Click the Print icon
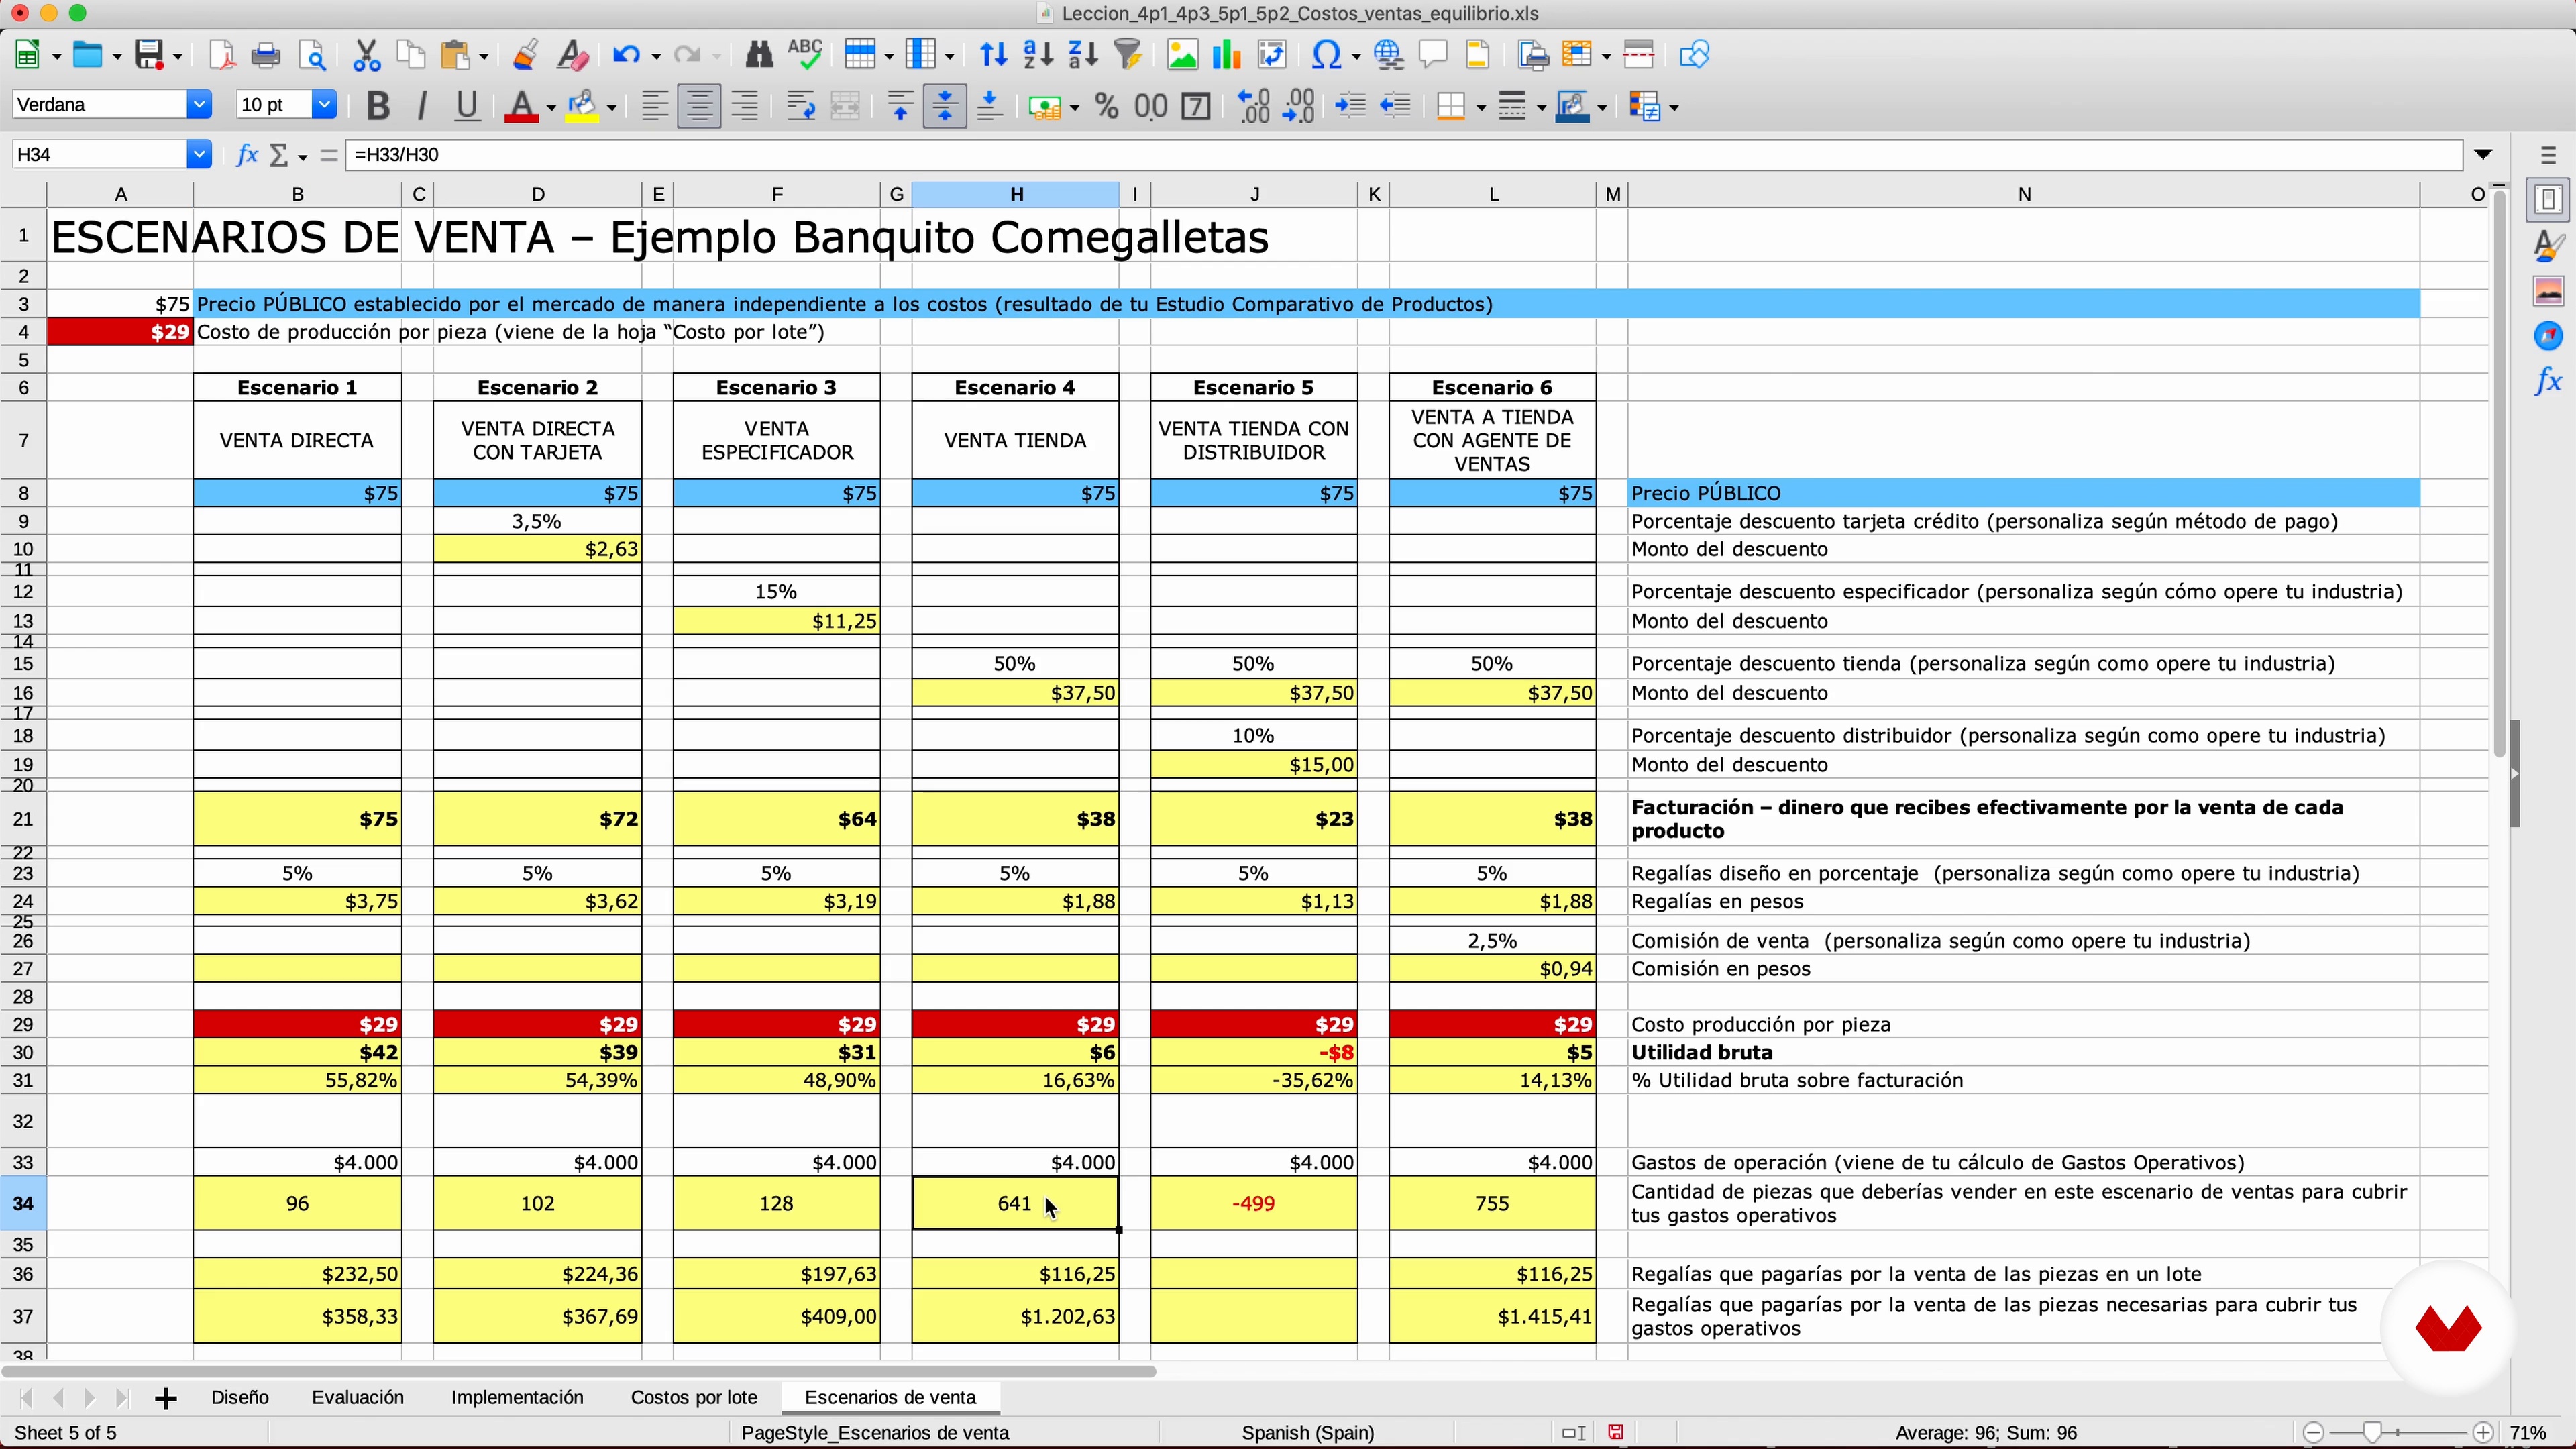 coord(266,55)
